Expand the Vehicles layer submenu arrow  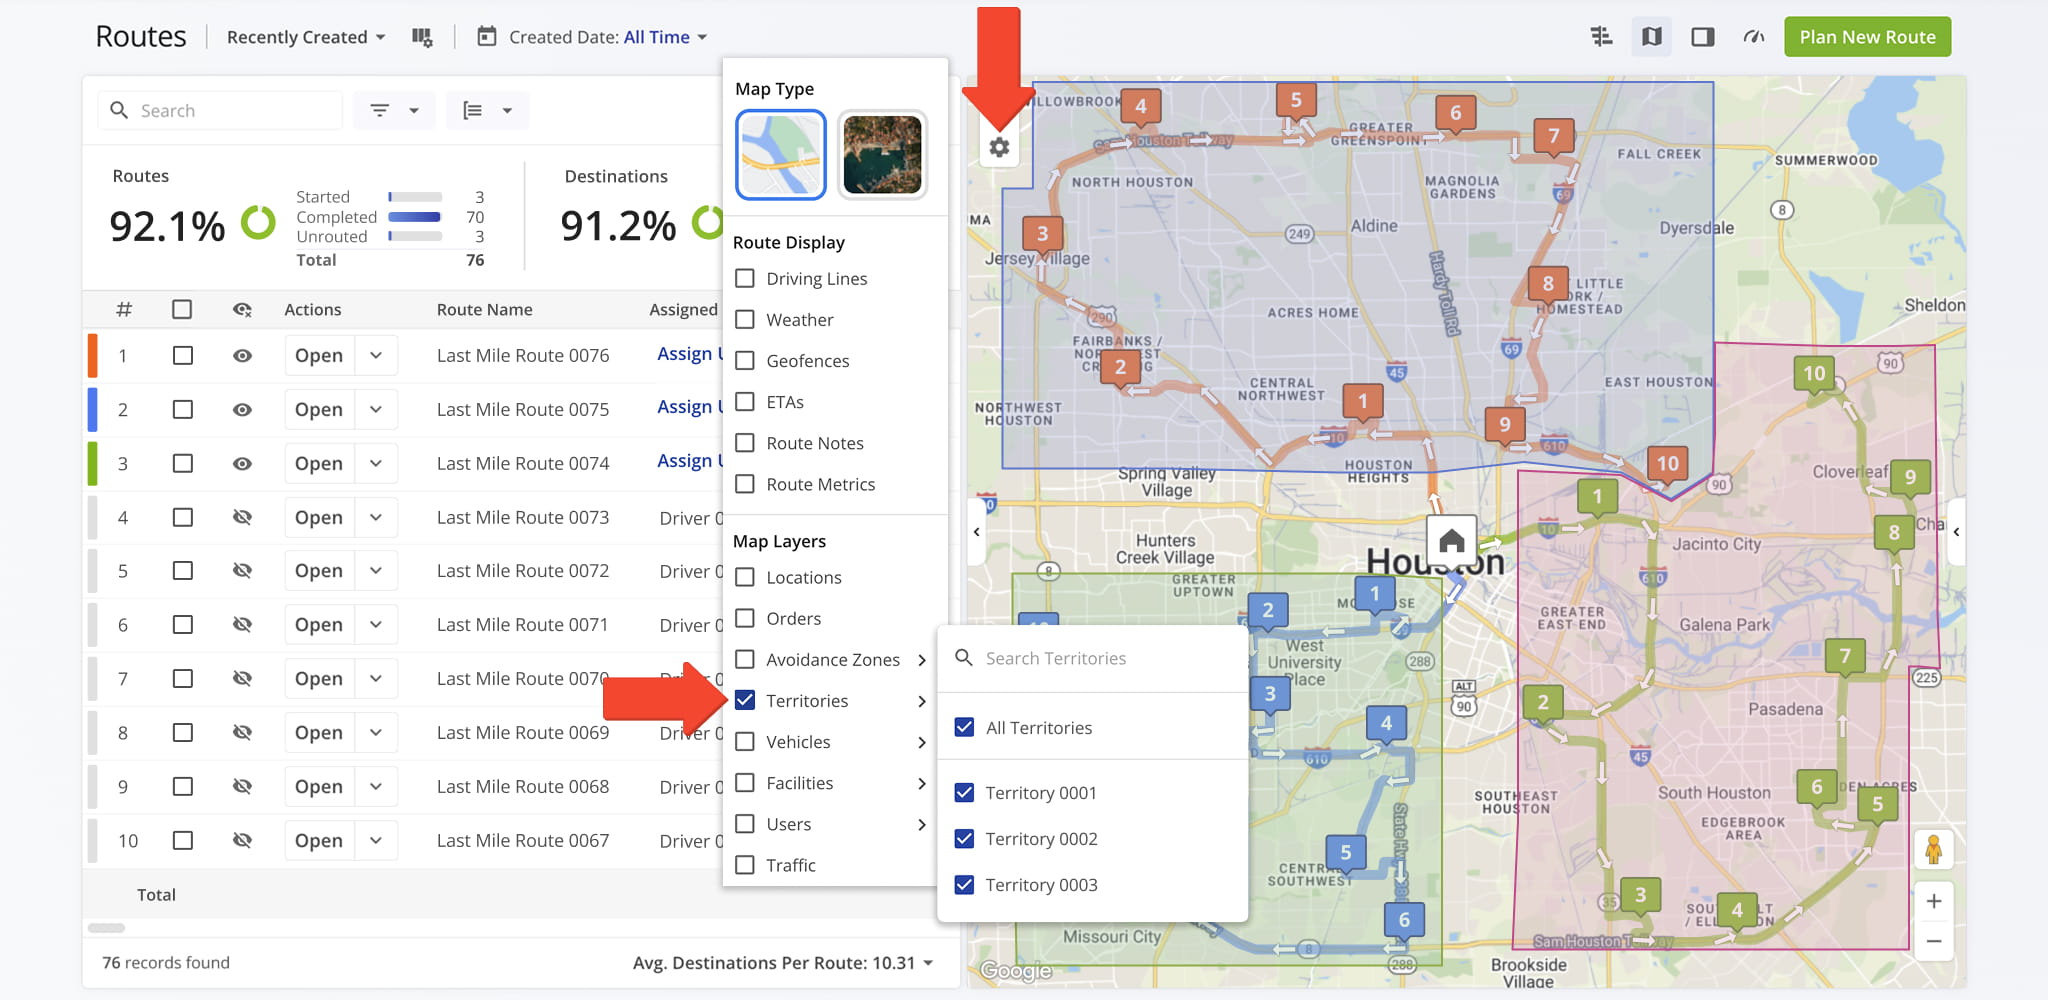[921, 742]
